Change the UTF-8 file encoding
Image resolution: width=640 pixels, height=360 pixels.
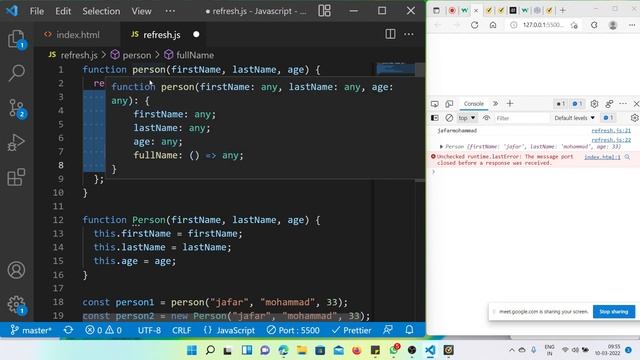[149, 330]
